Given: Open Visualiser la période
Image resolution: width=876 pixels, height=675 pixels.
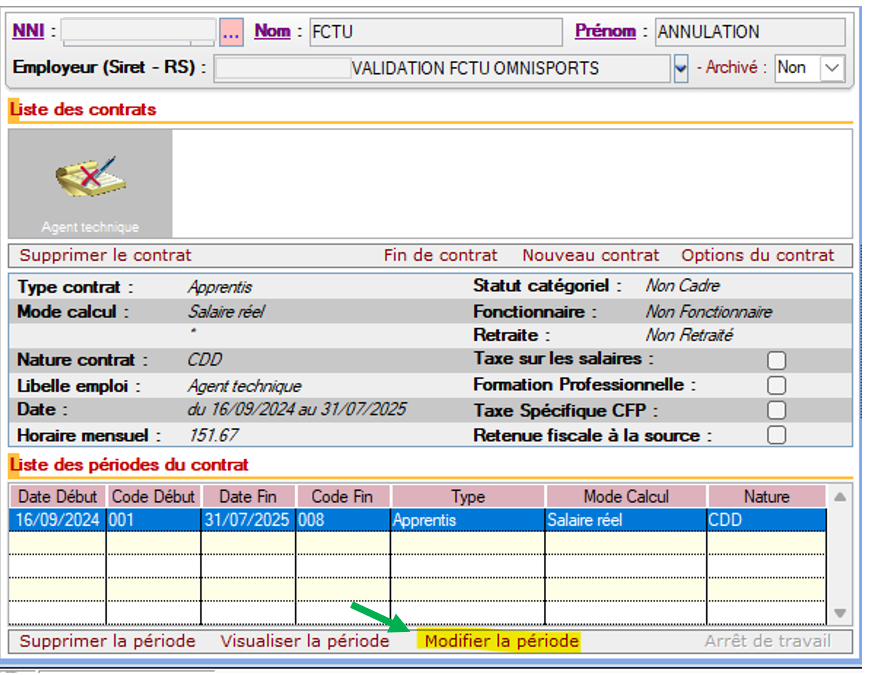Looking at the screenshot, I should [304, 641].
